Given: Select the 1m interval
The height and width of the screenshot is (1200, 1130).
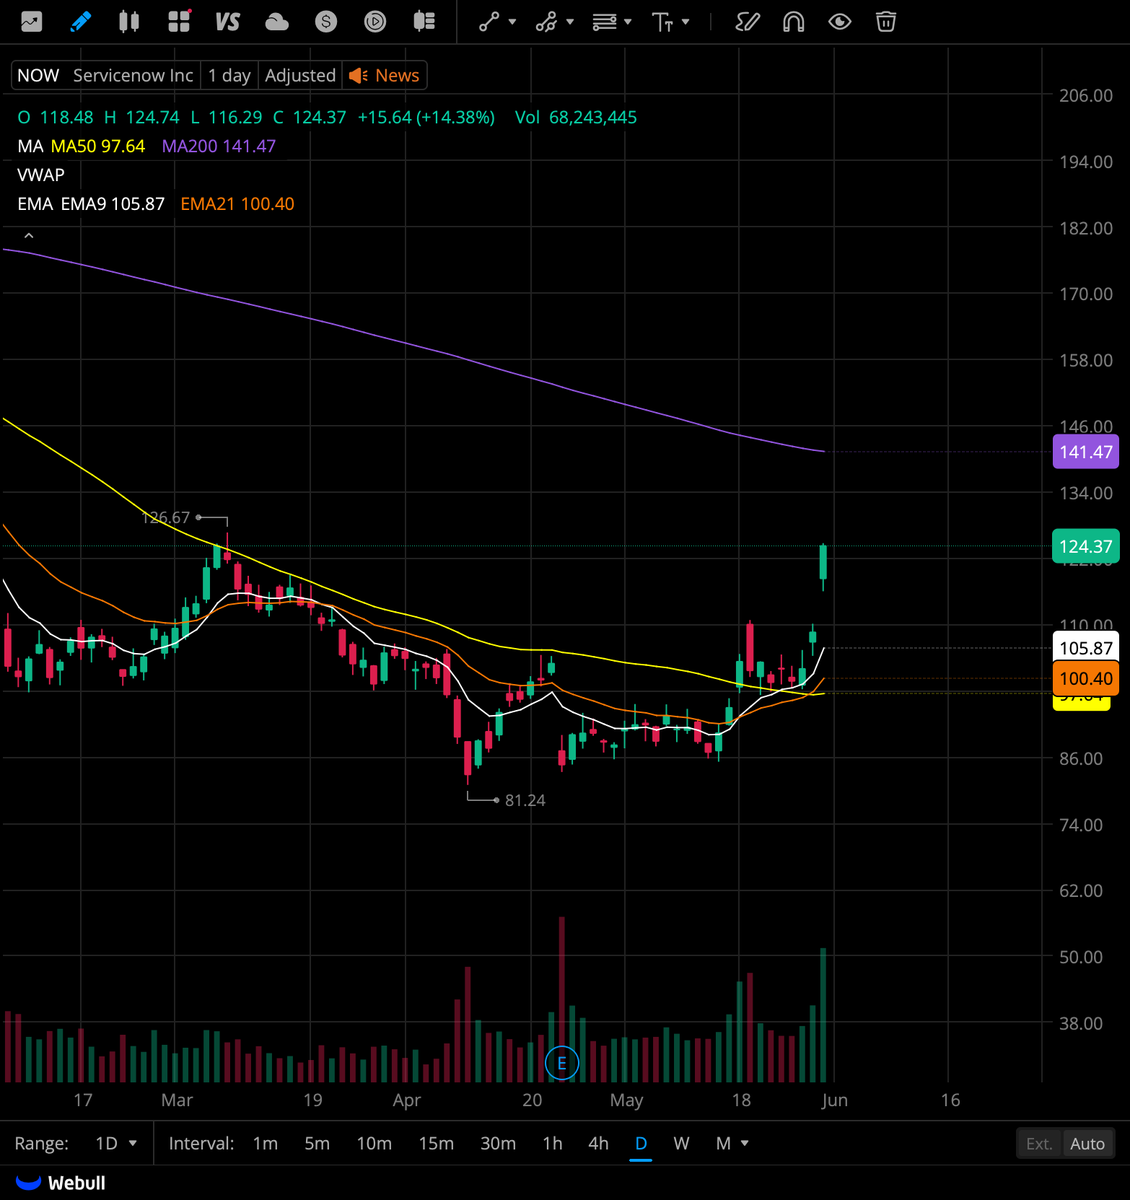Looking at the screenshot, I should point(265,1143).
